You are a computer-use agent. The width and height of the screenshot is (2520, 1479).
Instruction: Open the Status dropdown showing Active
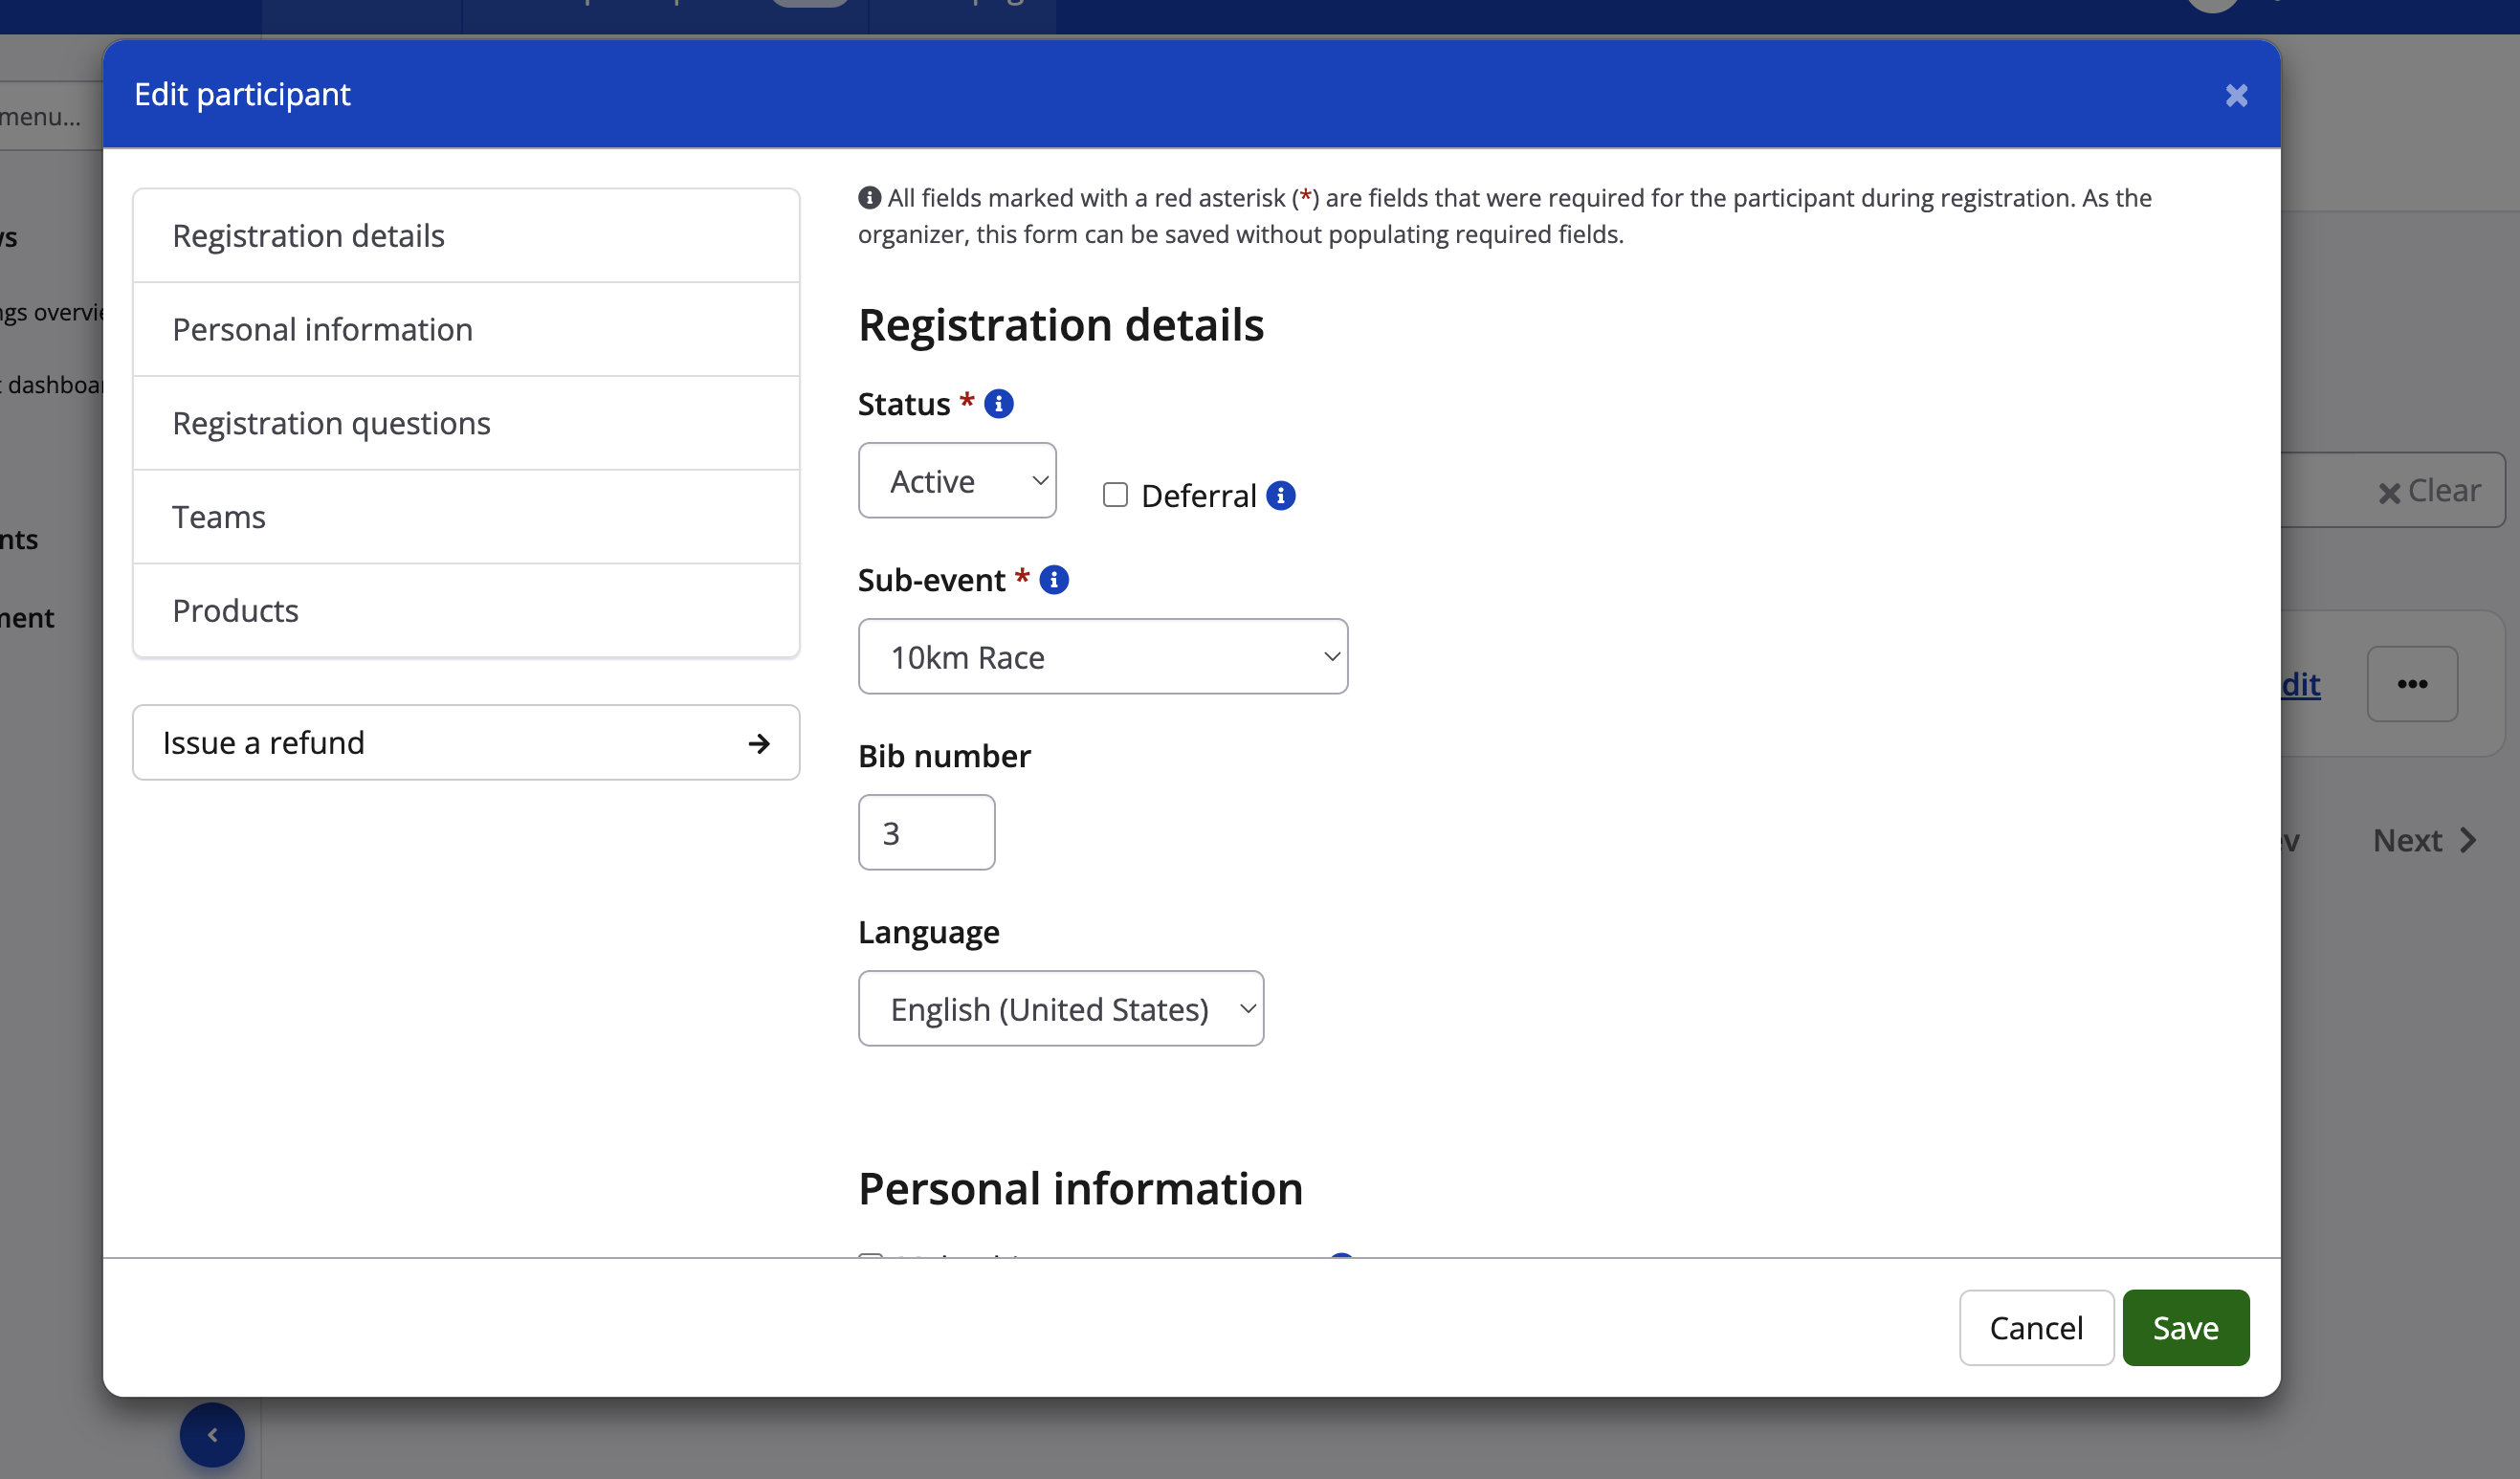click(x=956, y=481)
